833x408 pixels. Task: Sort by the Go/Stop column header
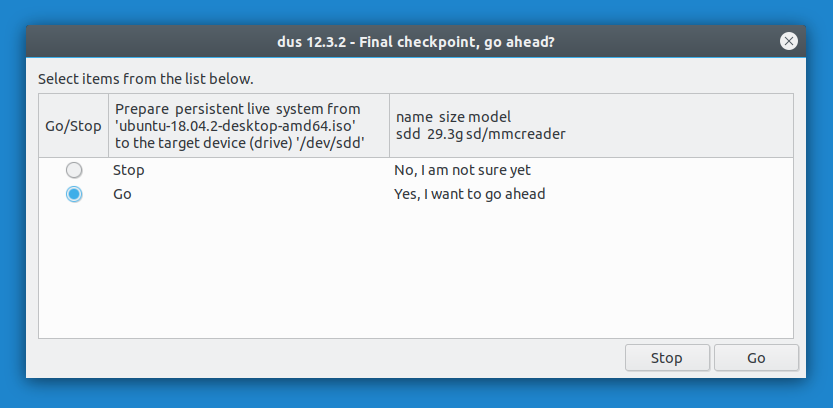(x=73, y=126)
